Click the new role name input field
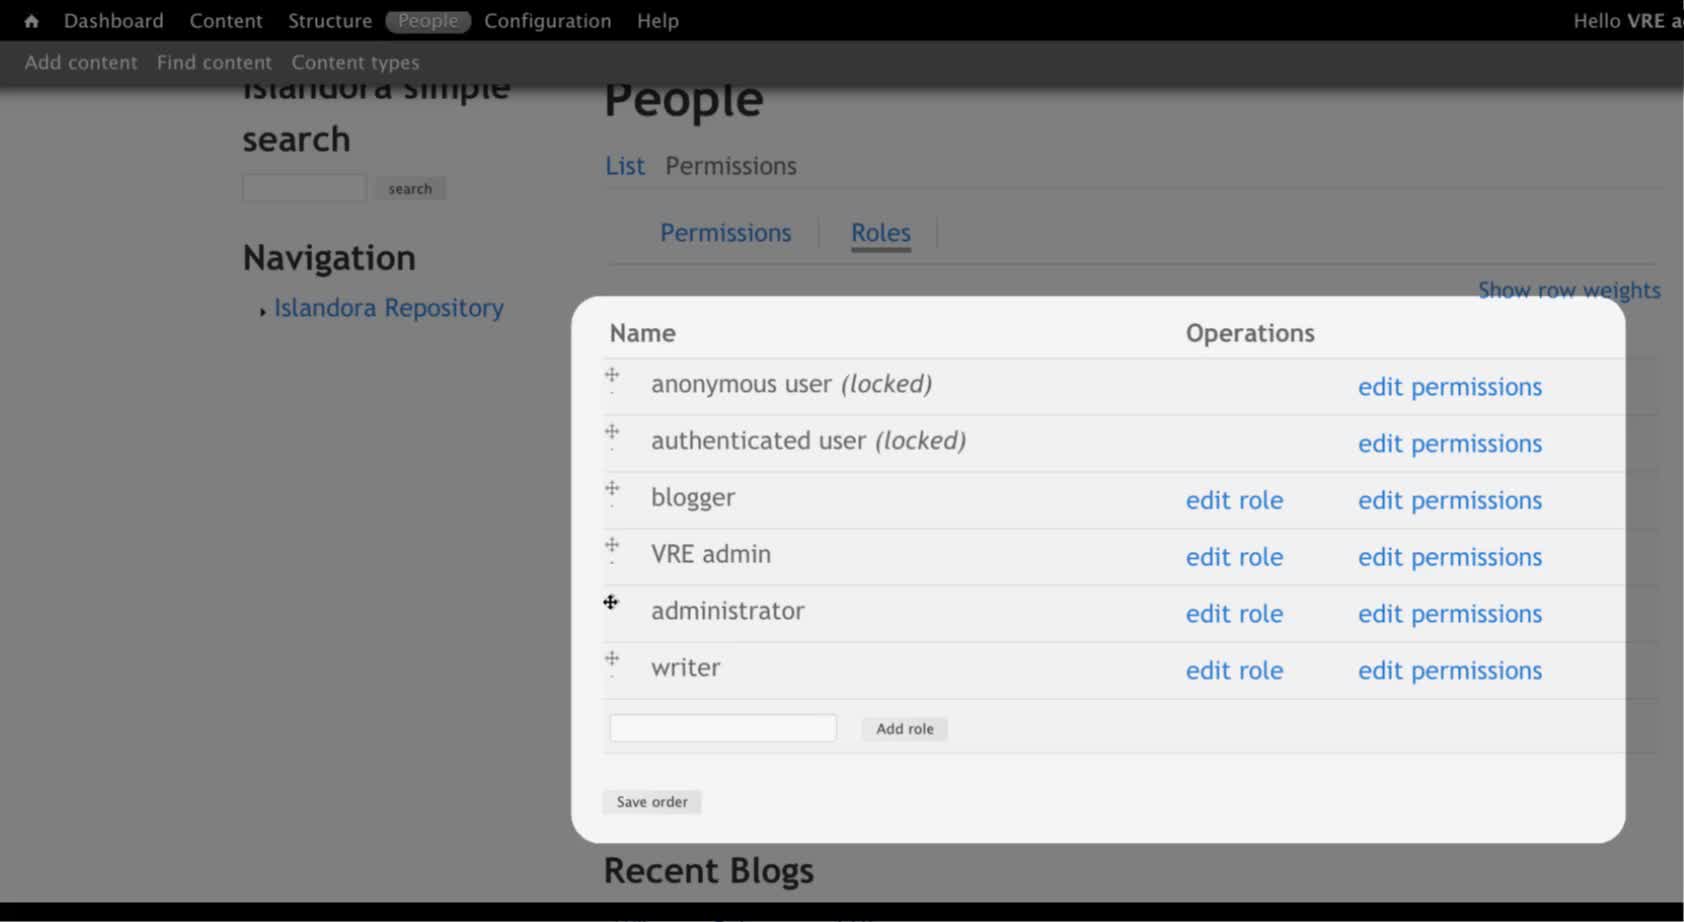Viewport: 1684px width, 922px height. coord(722,728)
